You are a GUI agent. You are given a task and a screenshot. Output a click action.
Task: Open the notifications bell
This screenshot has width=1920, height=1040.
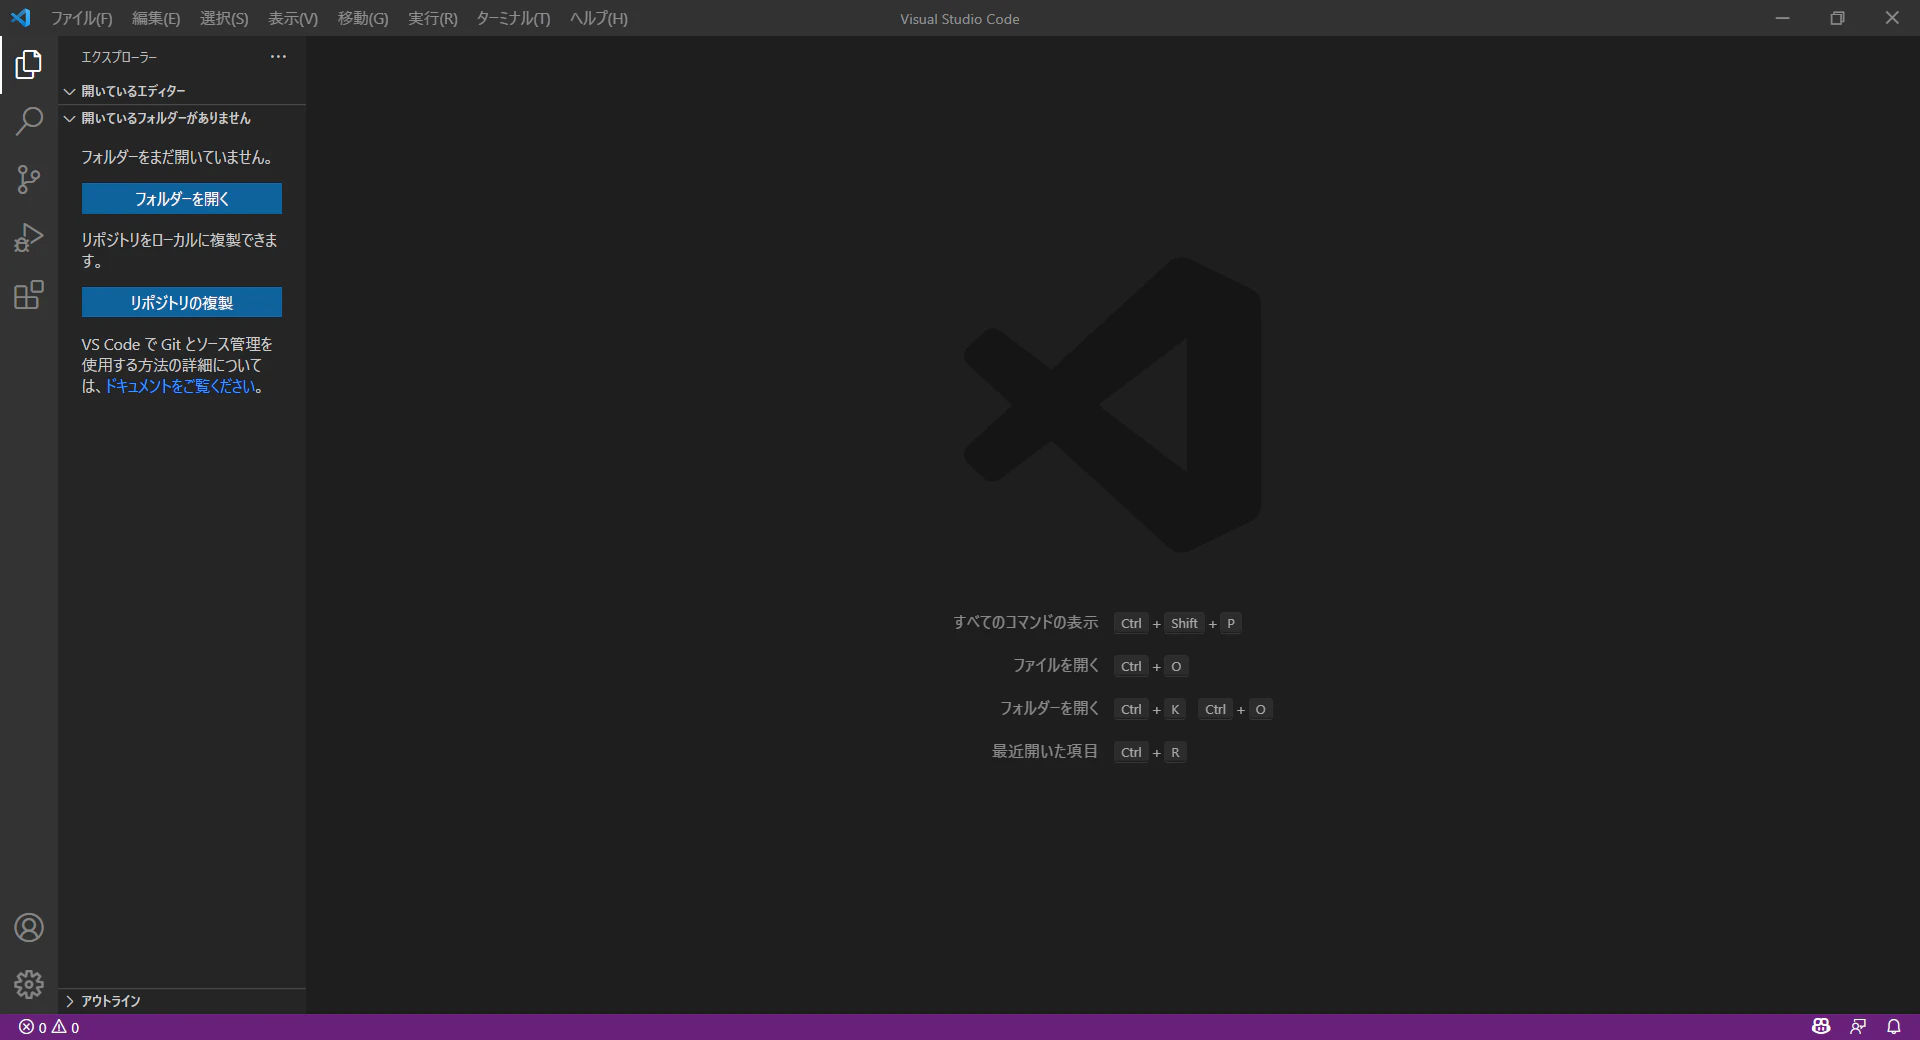pyautogui.click(x=1894, y=1027)
